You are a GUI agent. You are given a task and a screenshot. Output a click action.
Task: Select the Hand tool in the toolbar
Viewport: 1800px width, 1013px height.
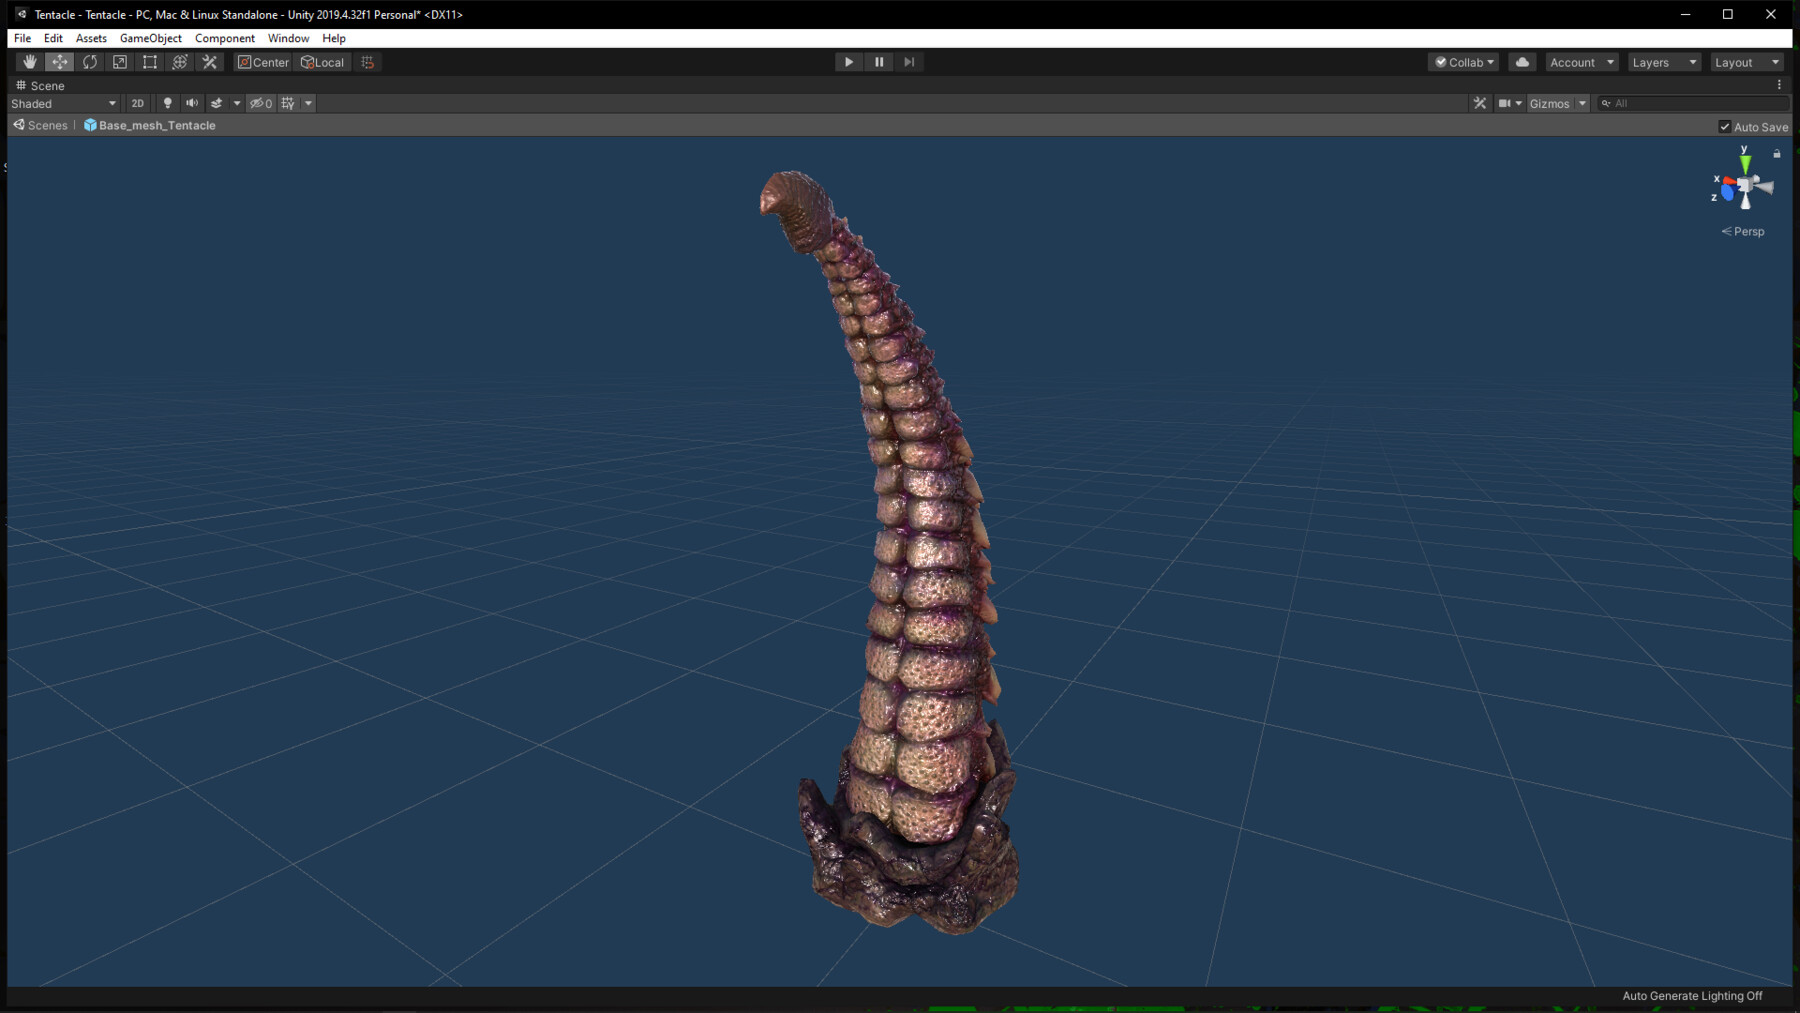[29, 61]
